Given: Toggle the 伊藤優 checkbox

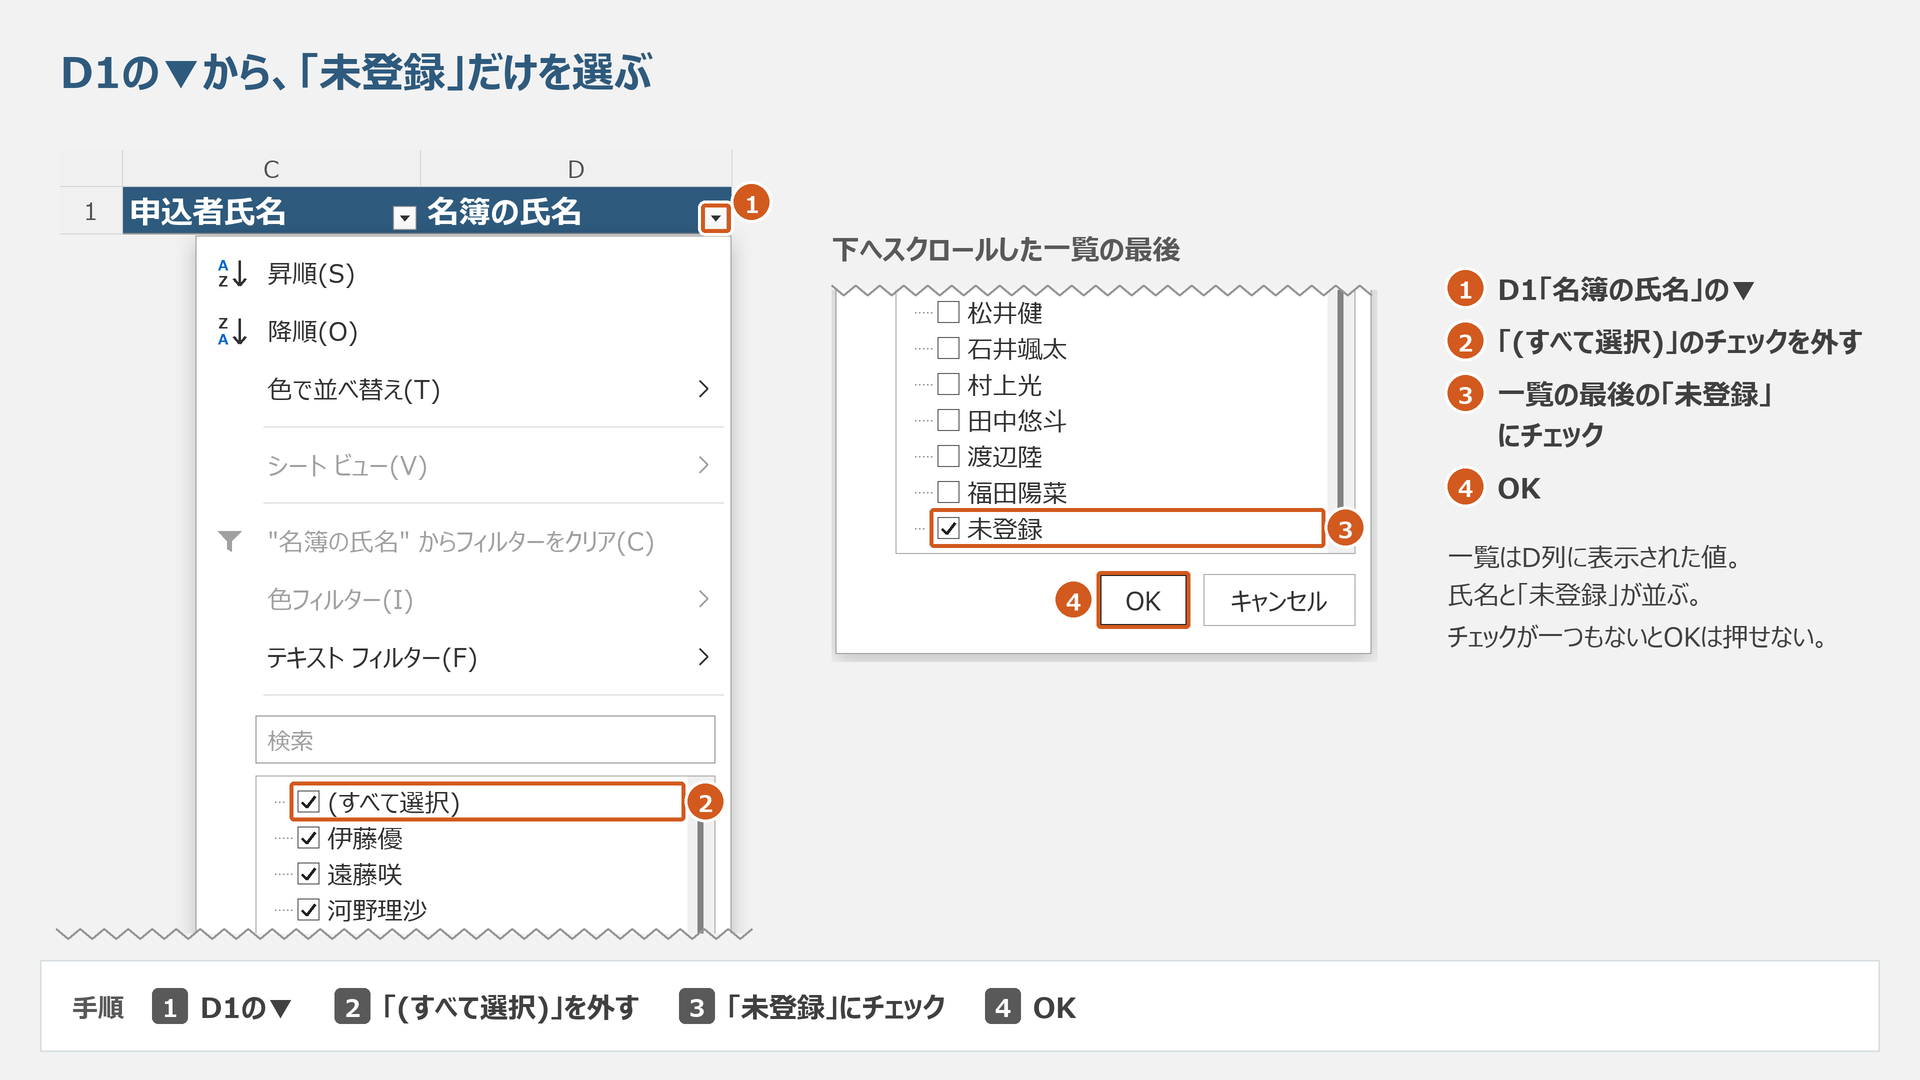Looking at the screenshot, I should pos(309,838).
